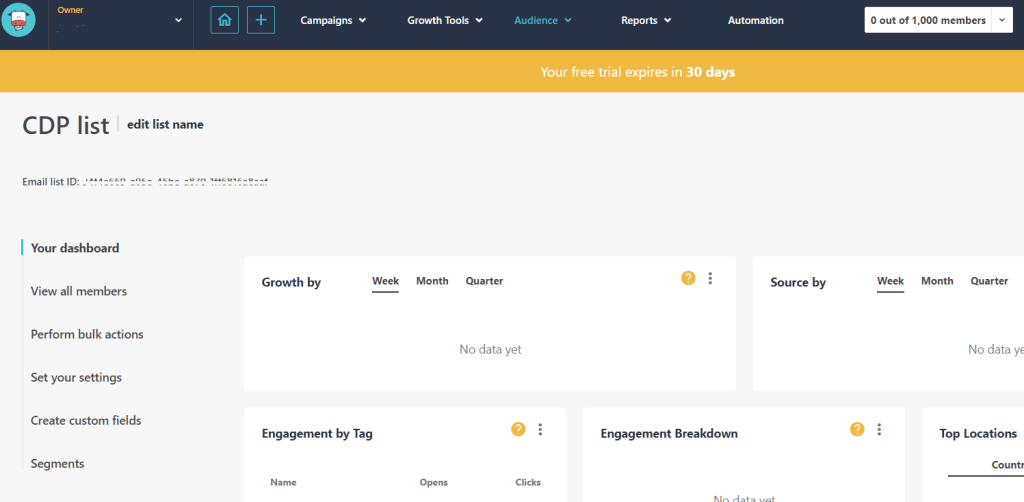The width and height of the screenshot is (1024, 502).
Task: Open the Reports dropdown menu
Action: [x=645, y=20]
